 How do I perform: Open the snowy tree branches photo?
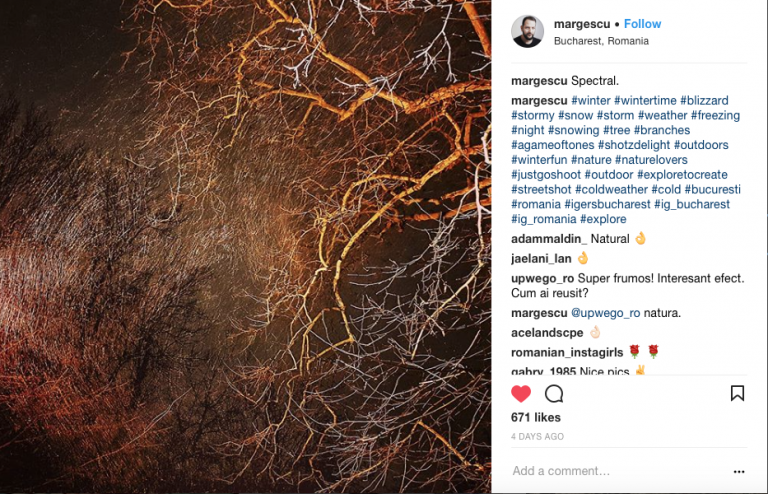(x=245, y=247)
